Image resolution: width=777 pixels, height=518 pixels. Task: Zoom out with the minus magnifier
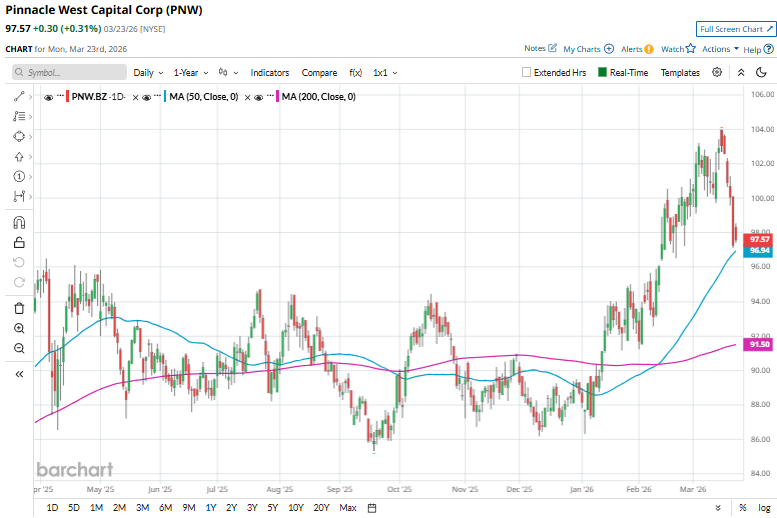[19, 348]
